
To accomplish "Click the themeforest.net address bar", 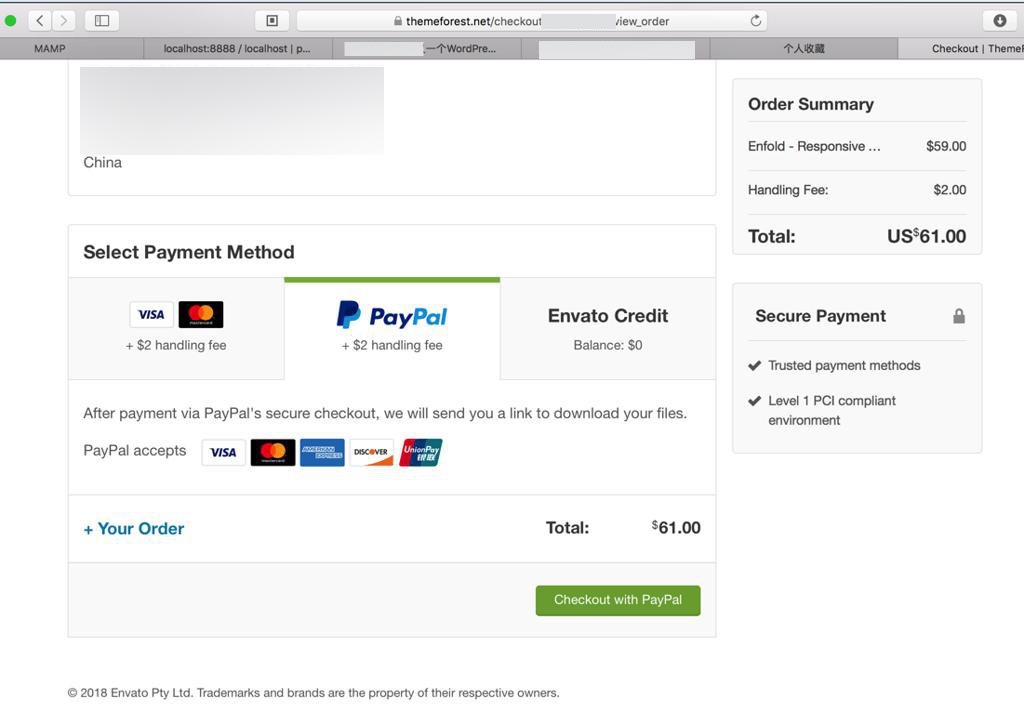I will (532, 21).
